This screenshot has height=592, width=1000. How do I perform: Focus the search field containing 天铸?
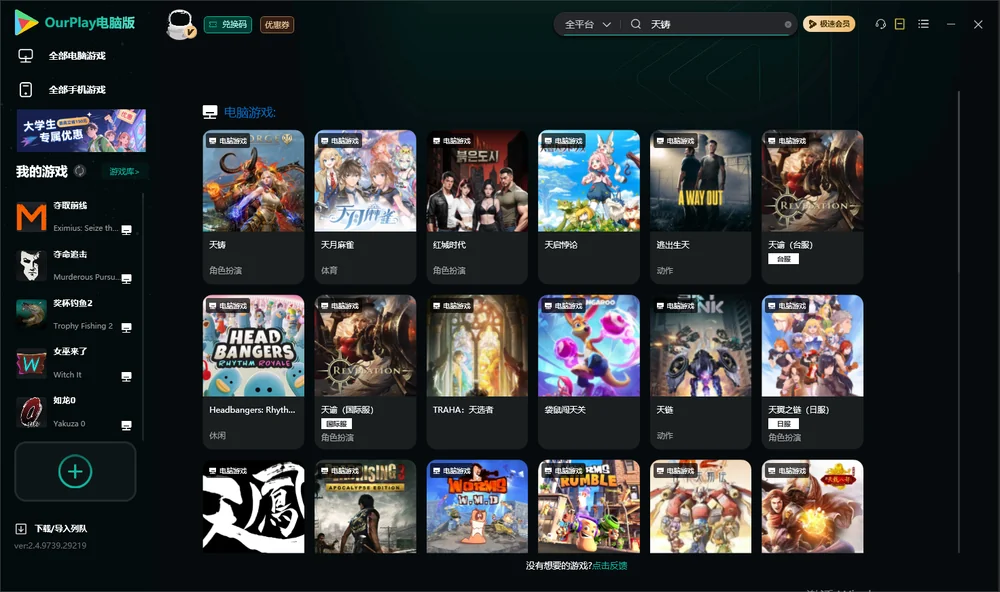[x=714, y=24]
